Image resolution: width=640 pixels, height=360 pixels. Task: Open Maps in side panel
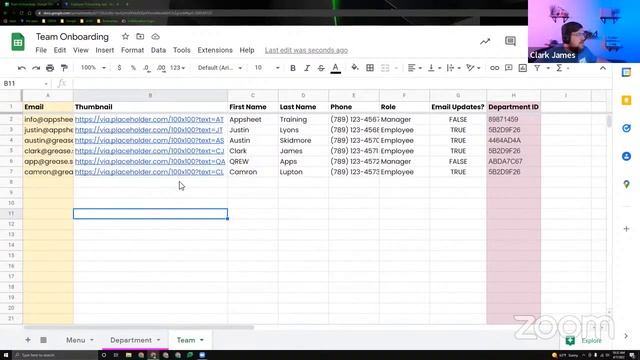coord(626,184)
